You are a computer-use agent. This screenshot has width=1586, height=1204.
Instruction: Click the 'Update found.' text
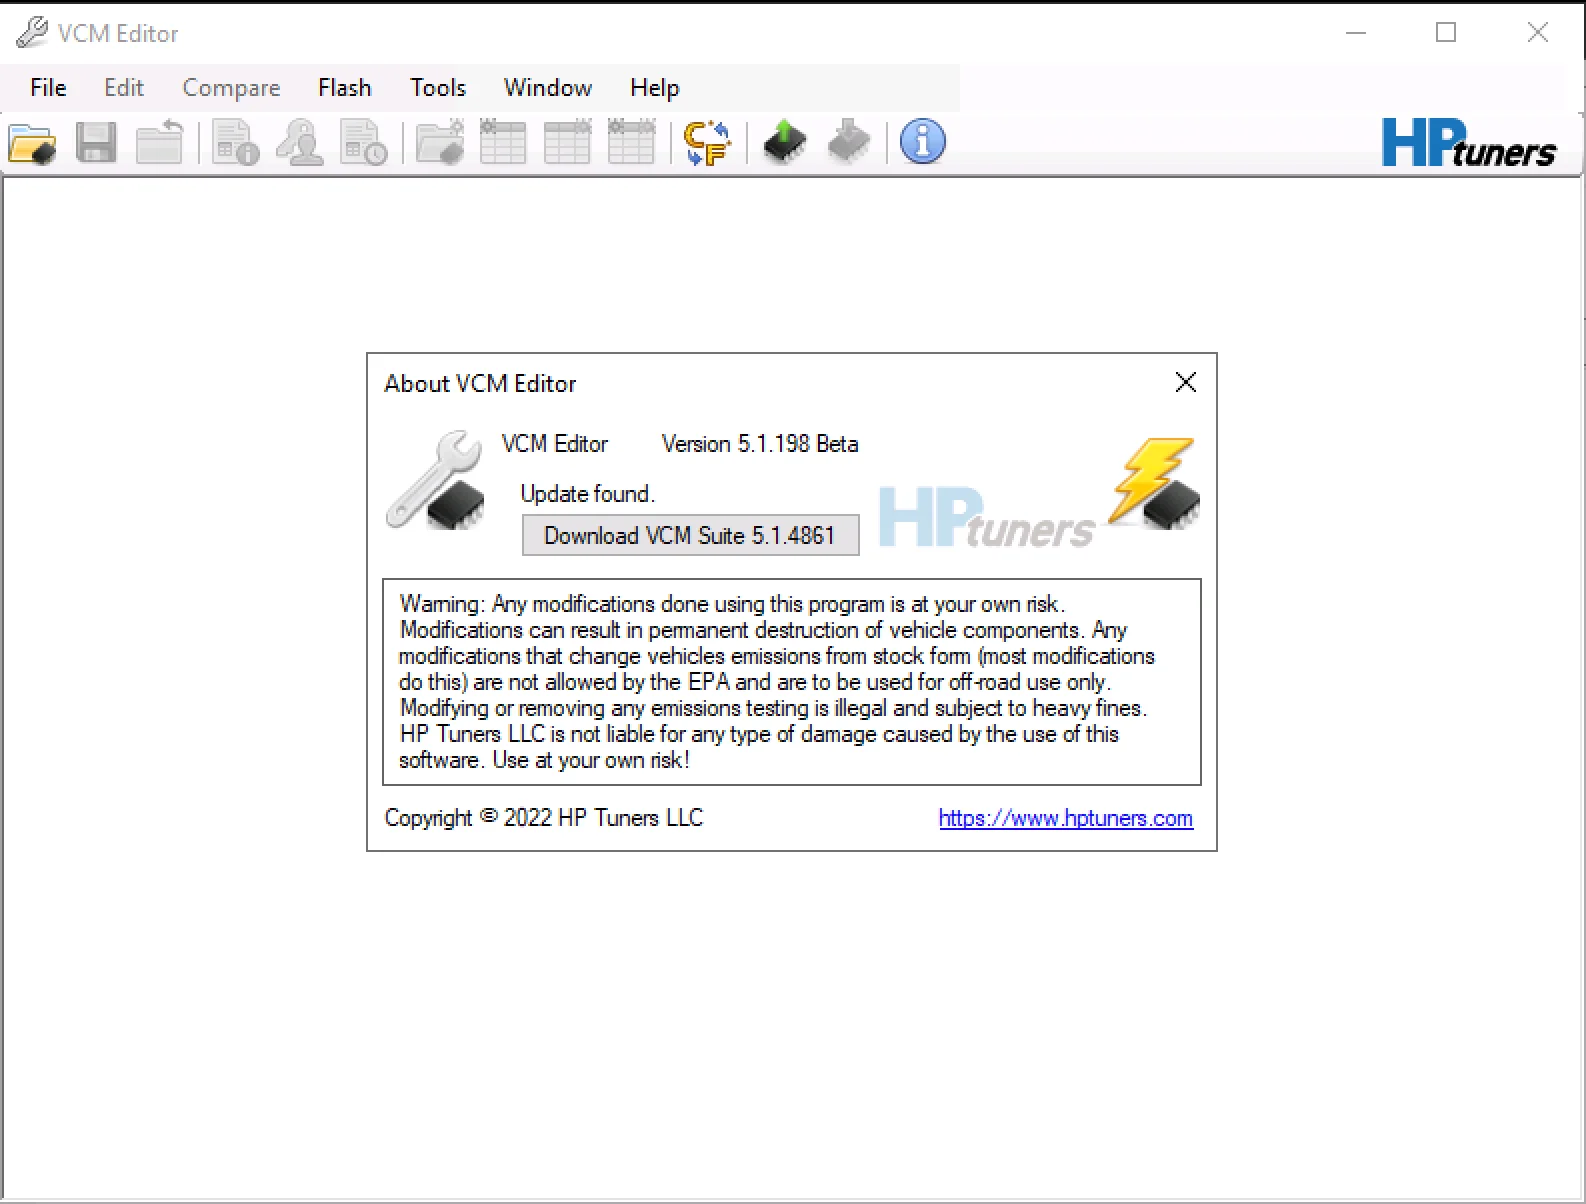588,494
